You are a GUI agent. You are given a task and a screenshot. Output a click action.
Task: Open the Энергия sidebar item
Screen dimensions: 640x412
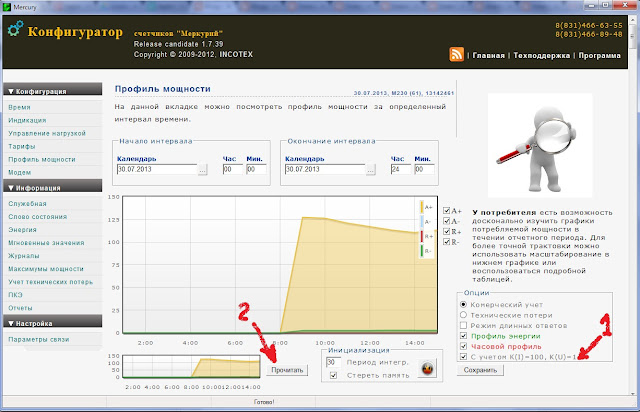coord(22,230)
